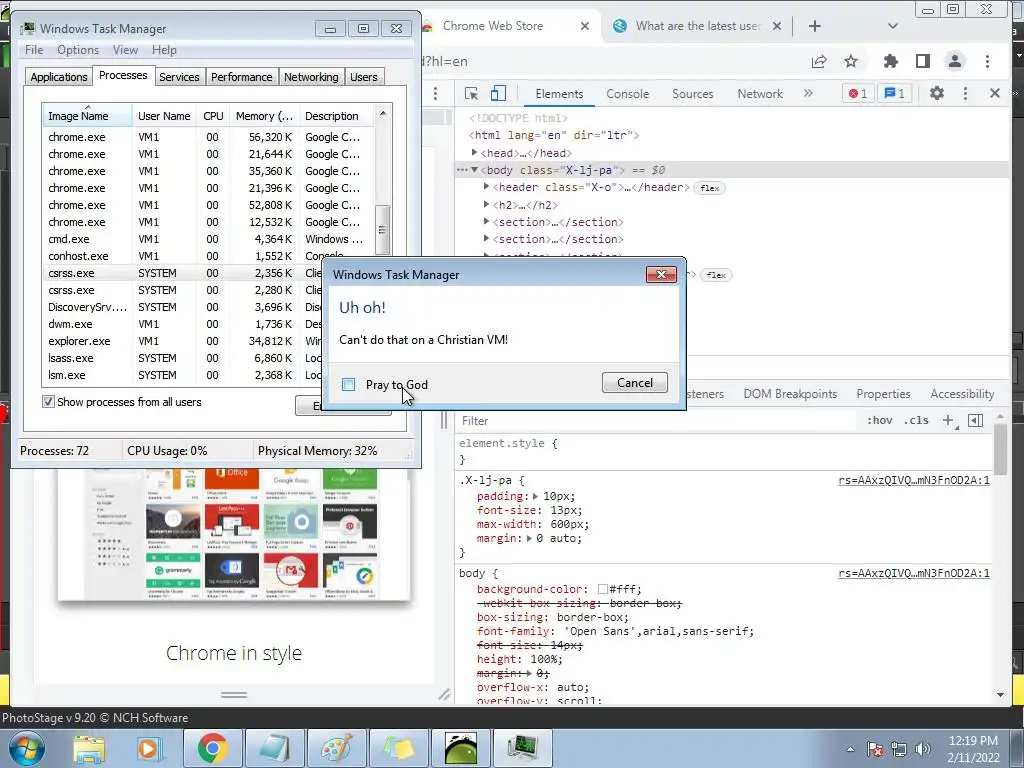
Task: Select the dwm.exe process row
Action: point(183,324)
